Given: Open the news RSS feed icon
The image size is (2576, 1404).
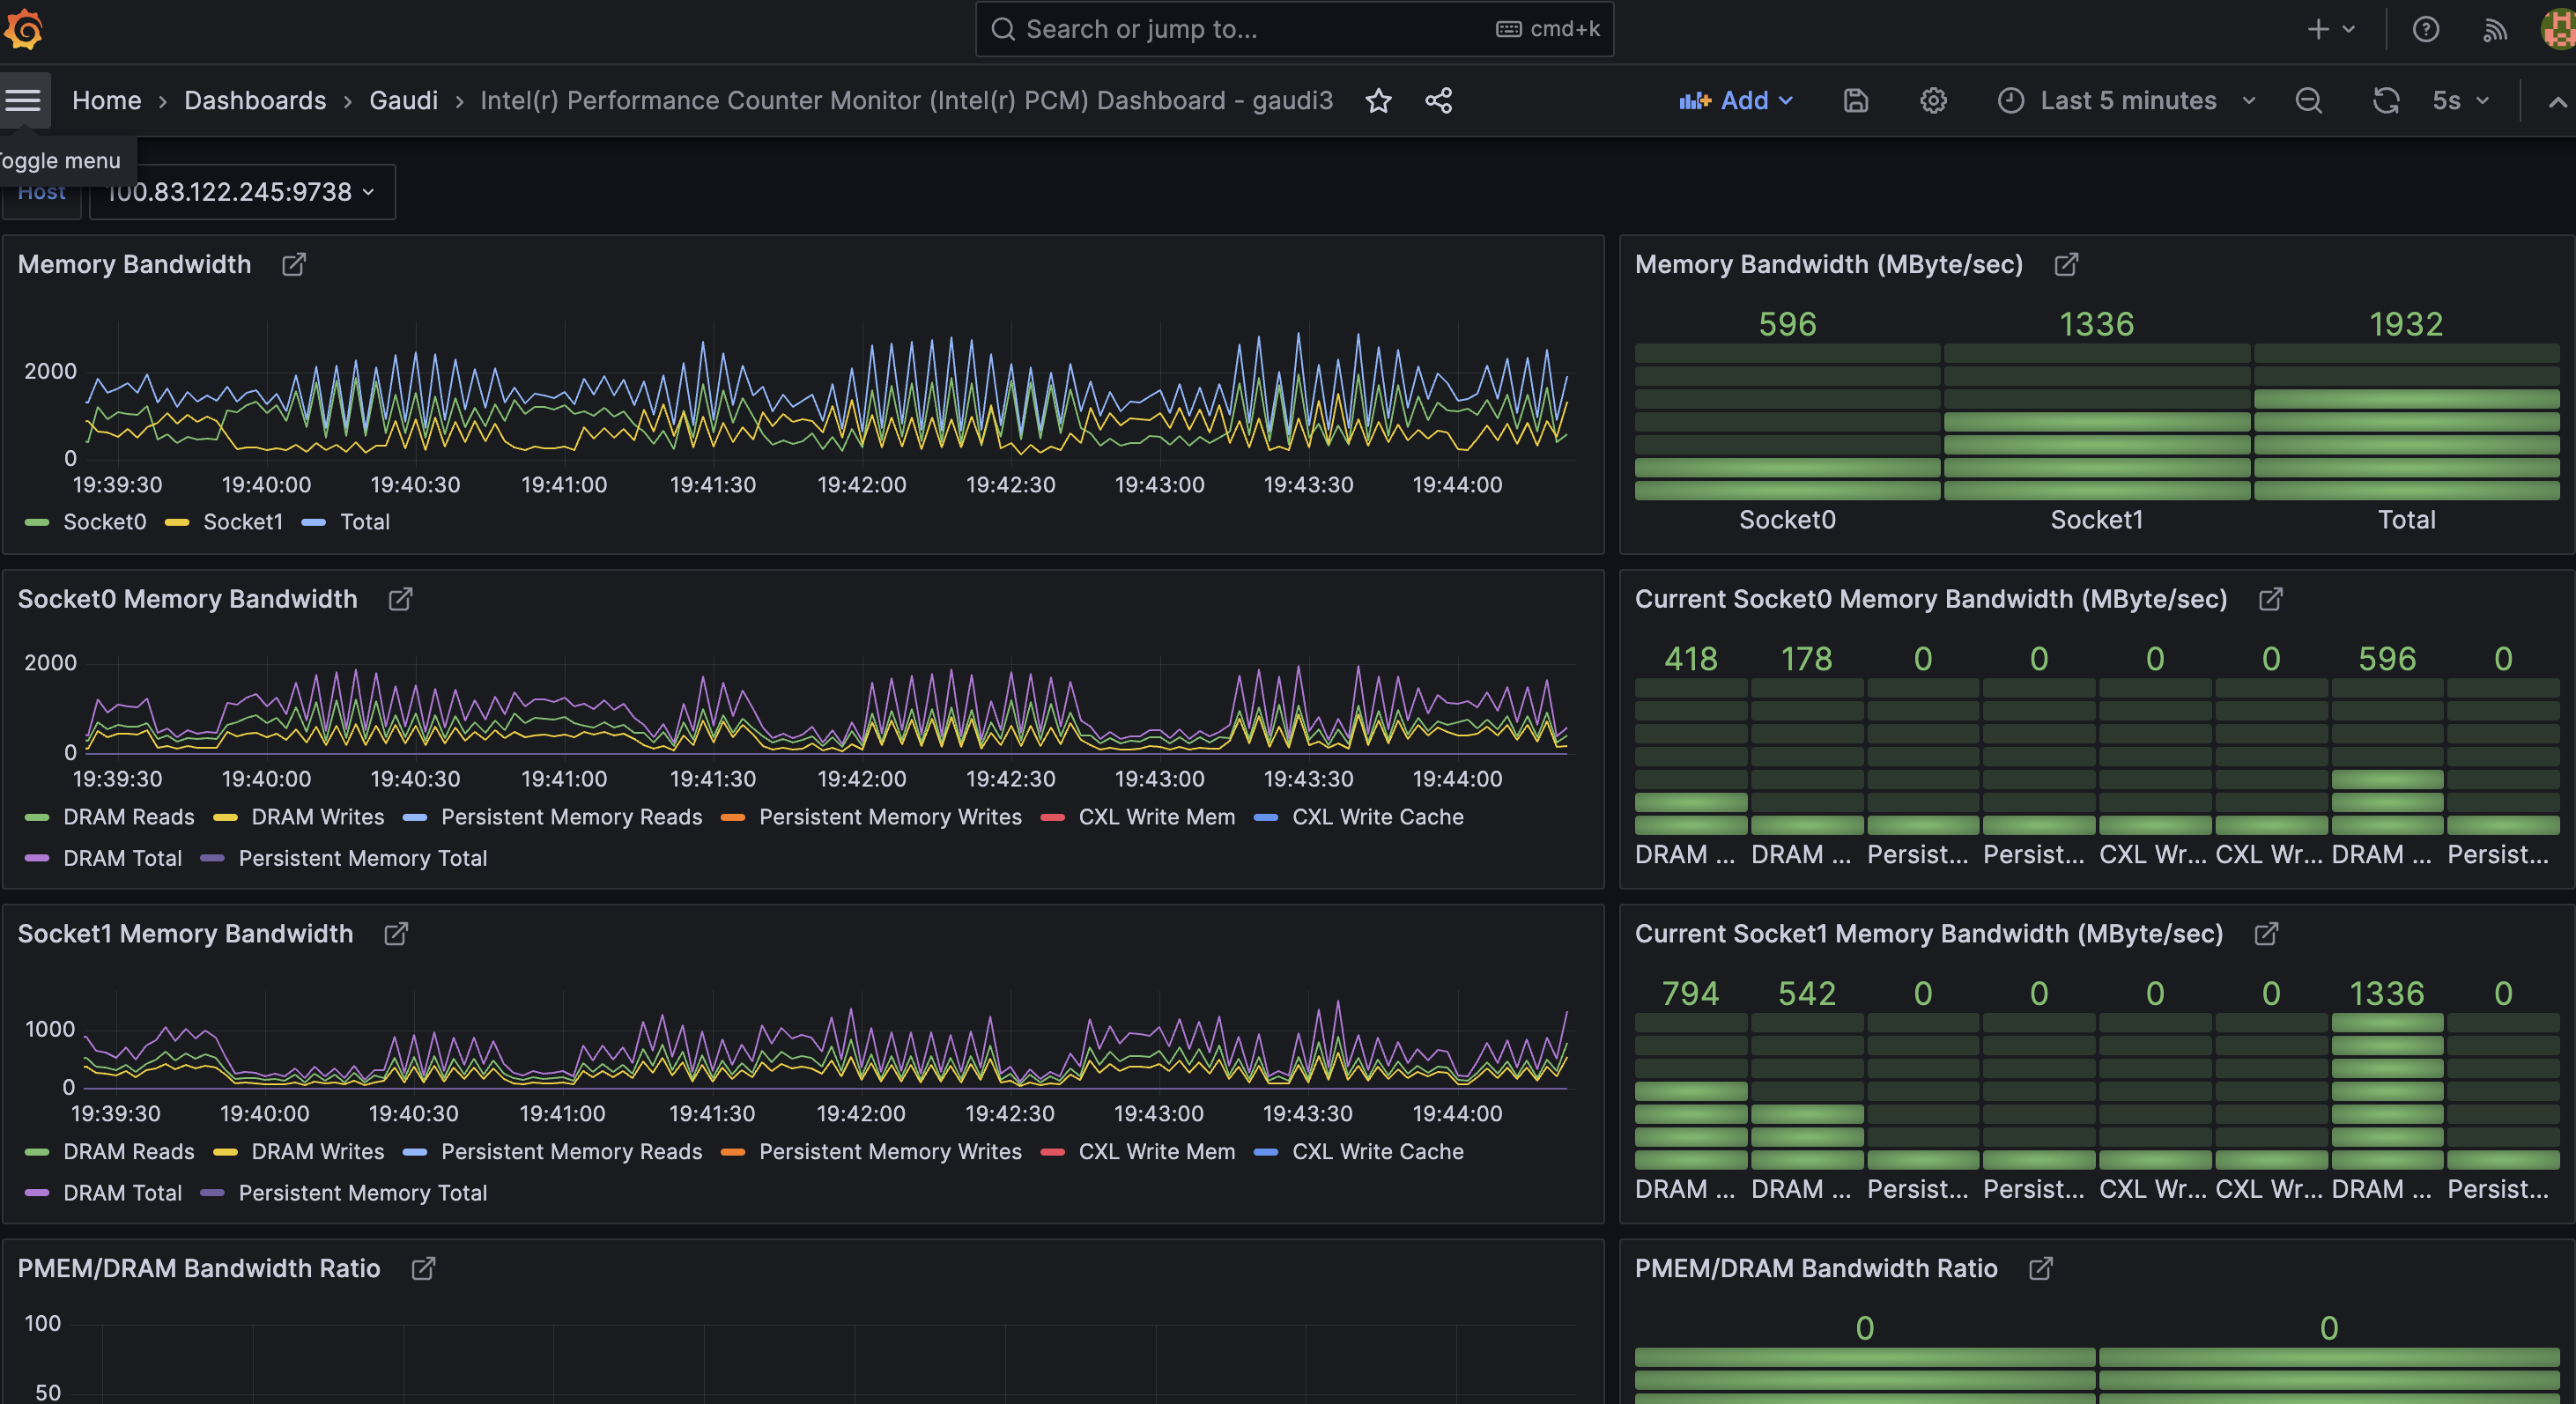Looking at the screenshot, I should pyautogui.click(x=2495, y=29).
